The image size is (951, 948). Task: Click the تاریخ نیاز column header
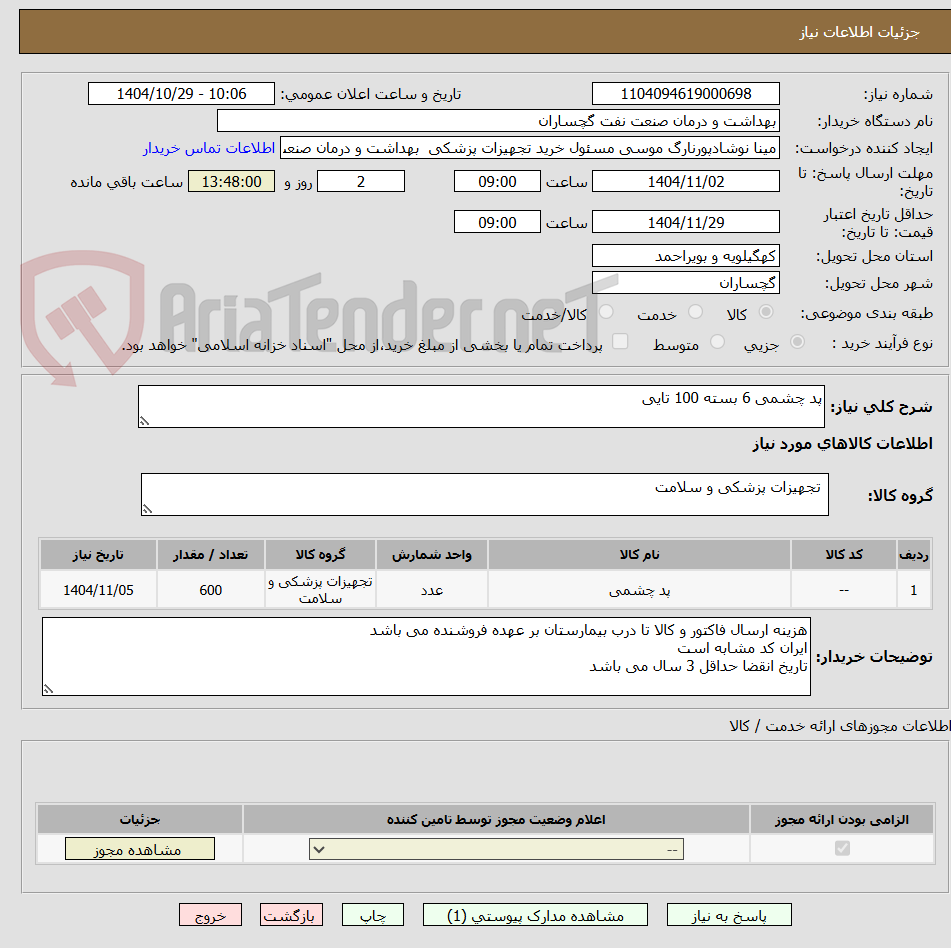[98, 554]
